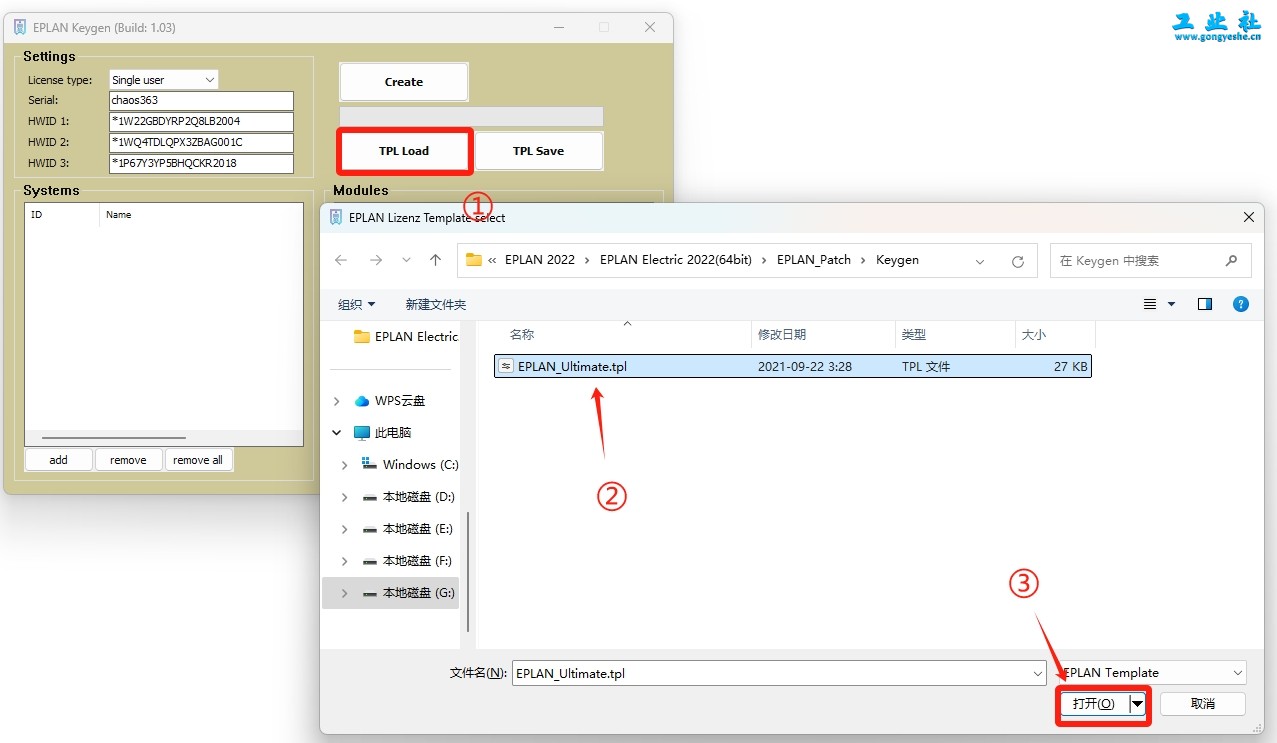
Task: Click the blue help icon
Action: 1241,304
